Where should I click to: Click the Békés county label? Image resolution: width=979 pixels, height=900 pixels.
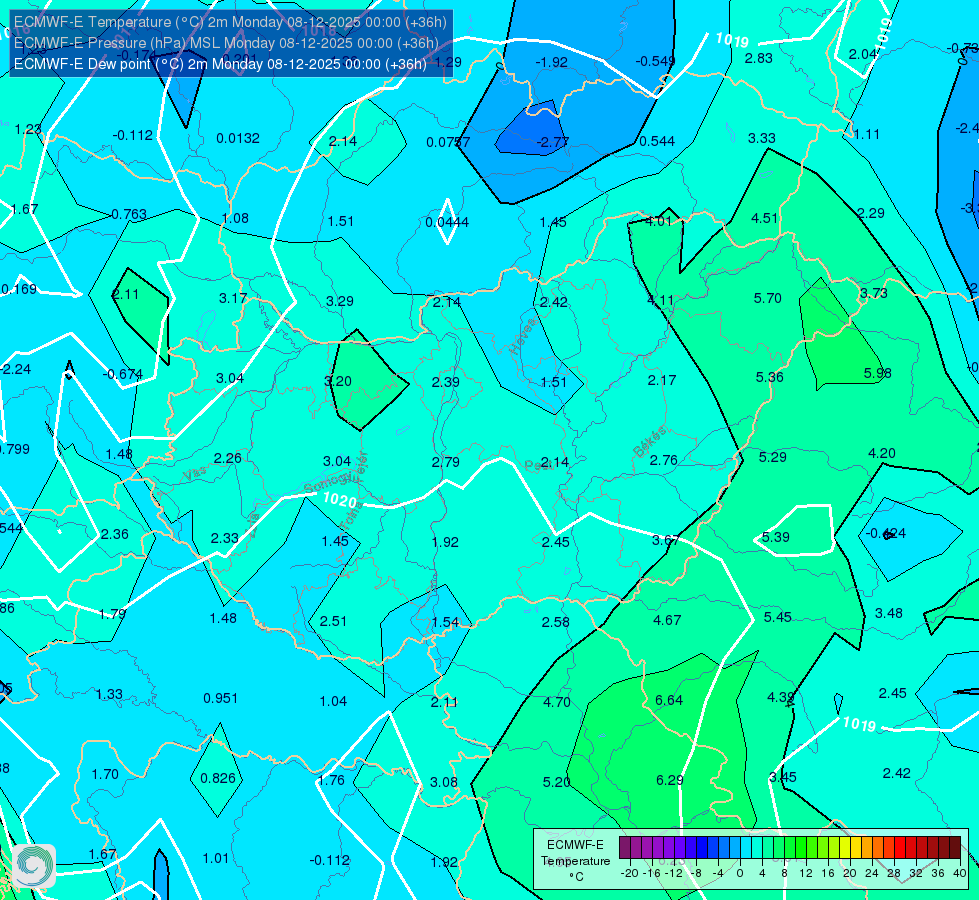(x=650, y=442)
